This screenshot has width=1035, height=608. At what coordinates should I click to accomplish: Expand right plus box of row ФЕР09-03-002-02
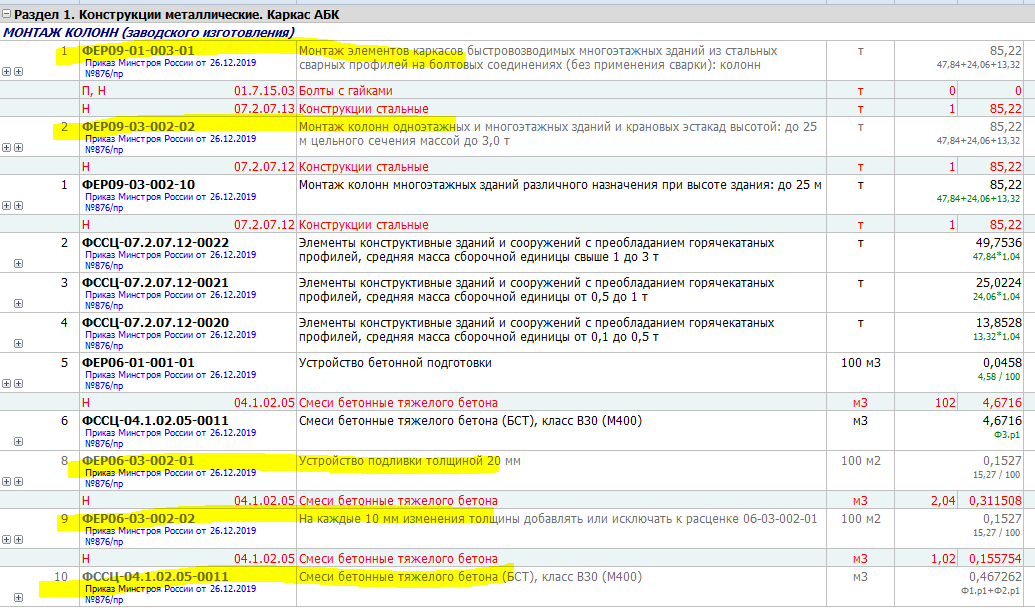click(18, 147)
